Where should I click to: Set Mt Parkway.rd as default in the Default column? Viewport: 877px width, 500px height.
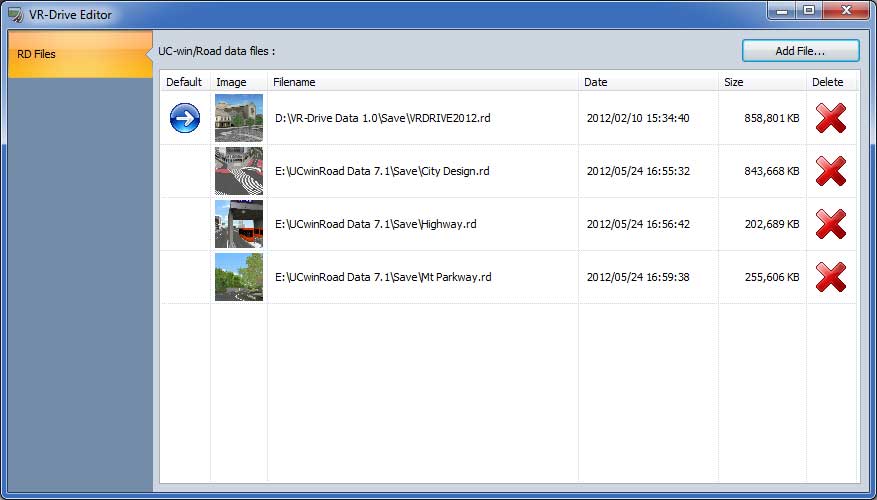(x=185, y=277)
